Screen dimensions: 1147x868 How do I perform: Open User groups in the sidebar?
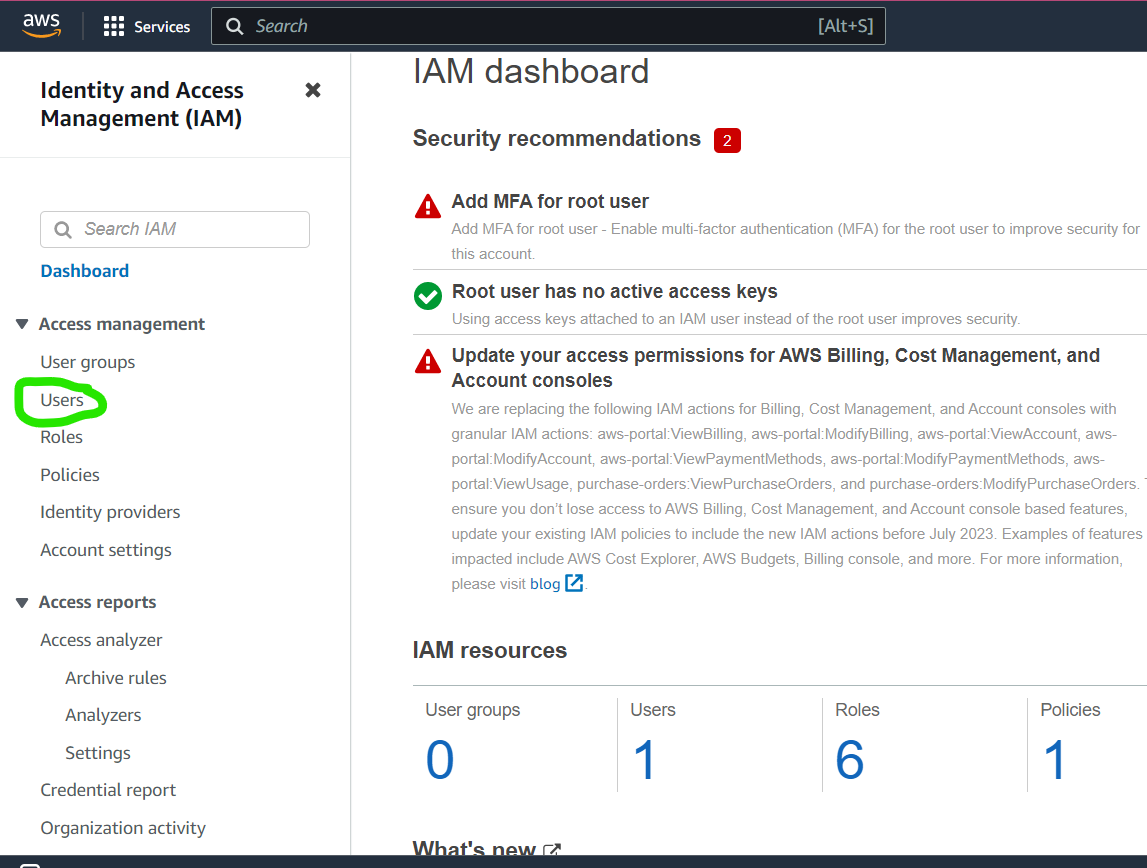[88, 362]
